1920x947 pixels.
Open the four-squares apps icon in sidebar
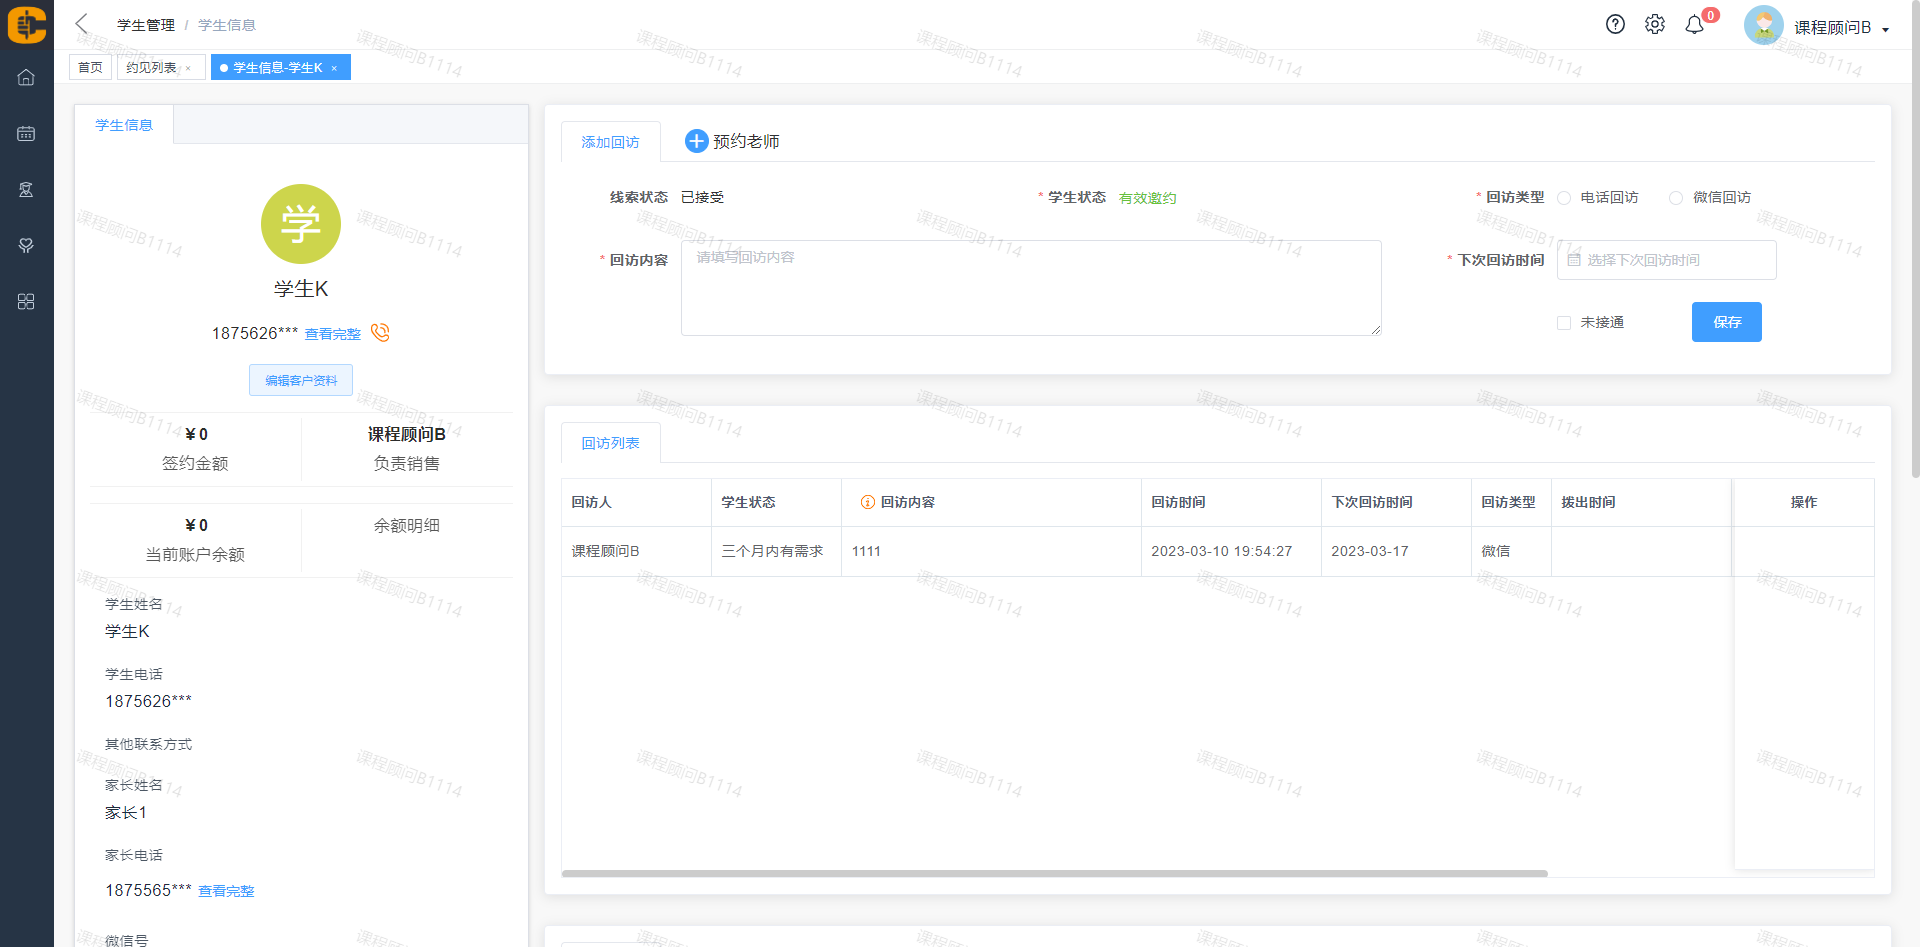point(26,301)
